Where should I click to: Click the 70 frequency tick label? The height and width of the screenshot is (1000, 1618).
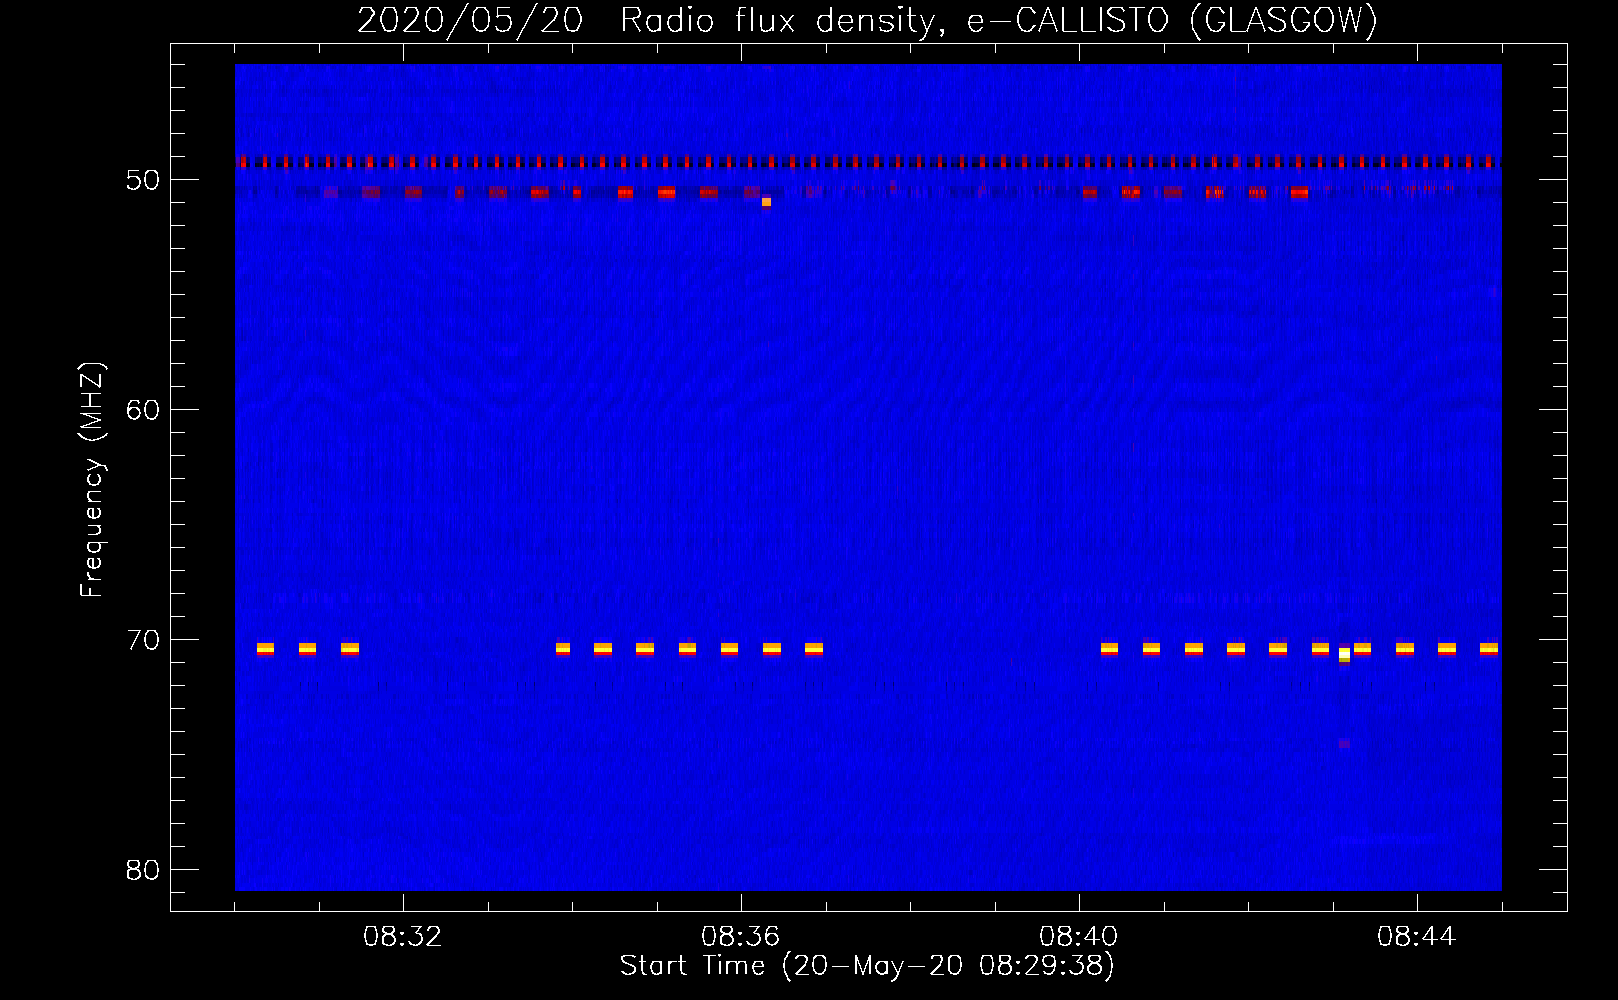tap(143, 640)
